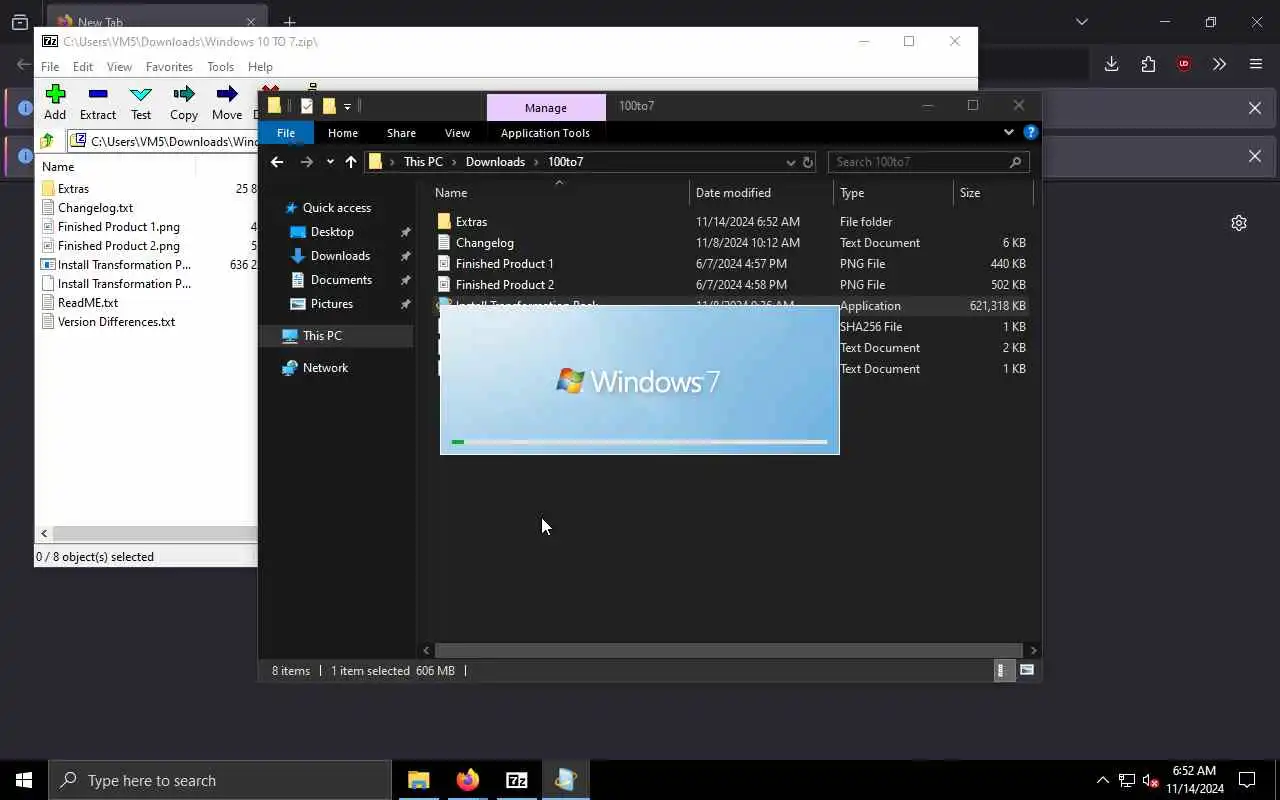Click the Manage contextual tab
The image size is (1280, 800).
coord(546,107)
